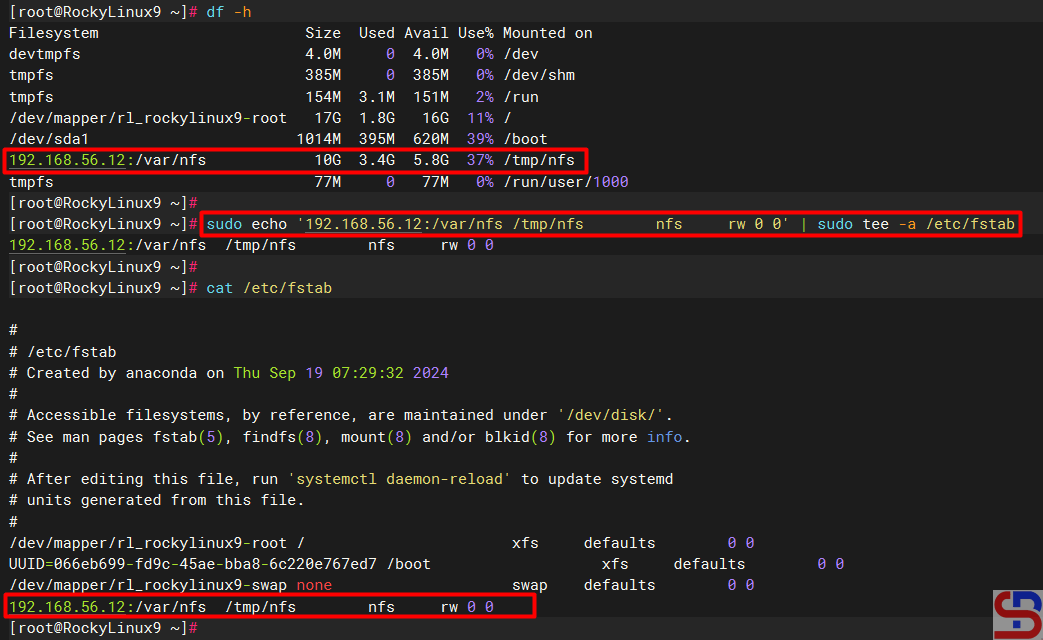
Task: Click the 11% usage value of root filesystem
Action: point(479,118)
